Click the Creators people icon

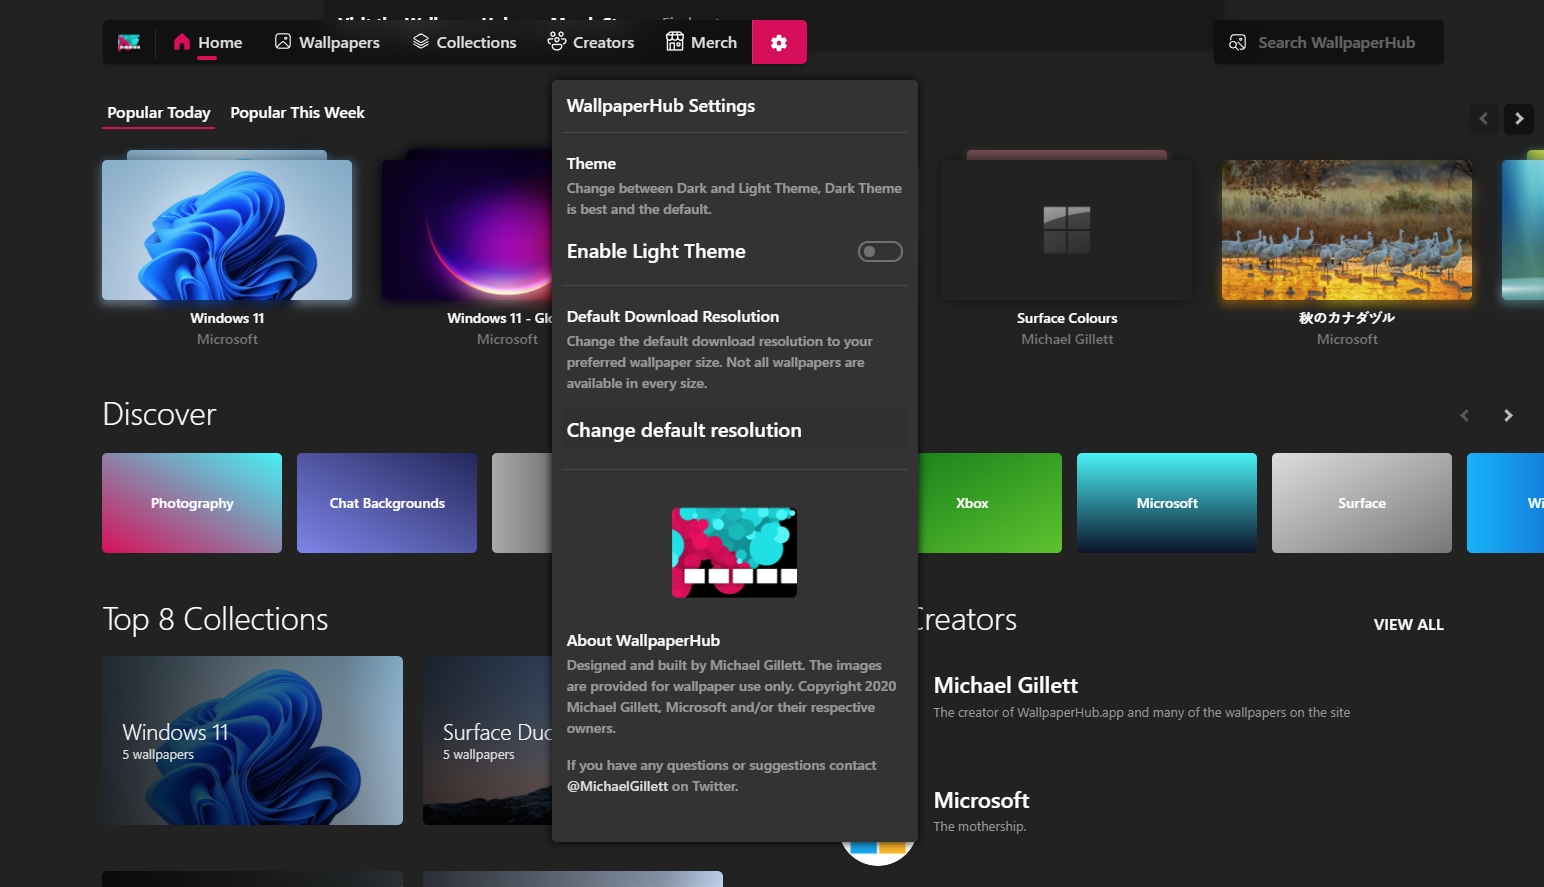click(x=557, y=41)
